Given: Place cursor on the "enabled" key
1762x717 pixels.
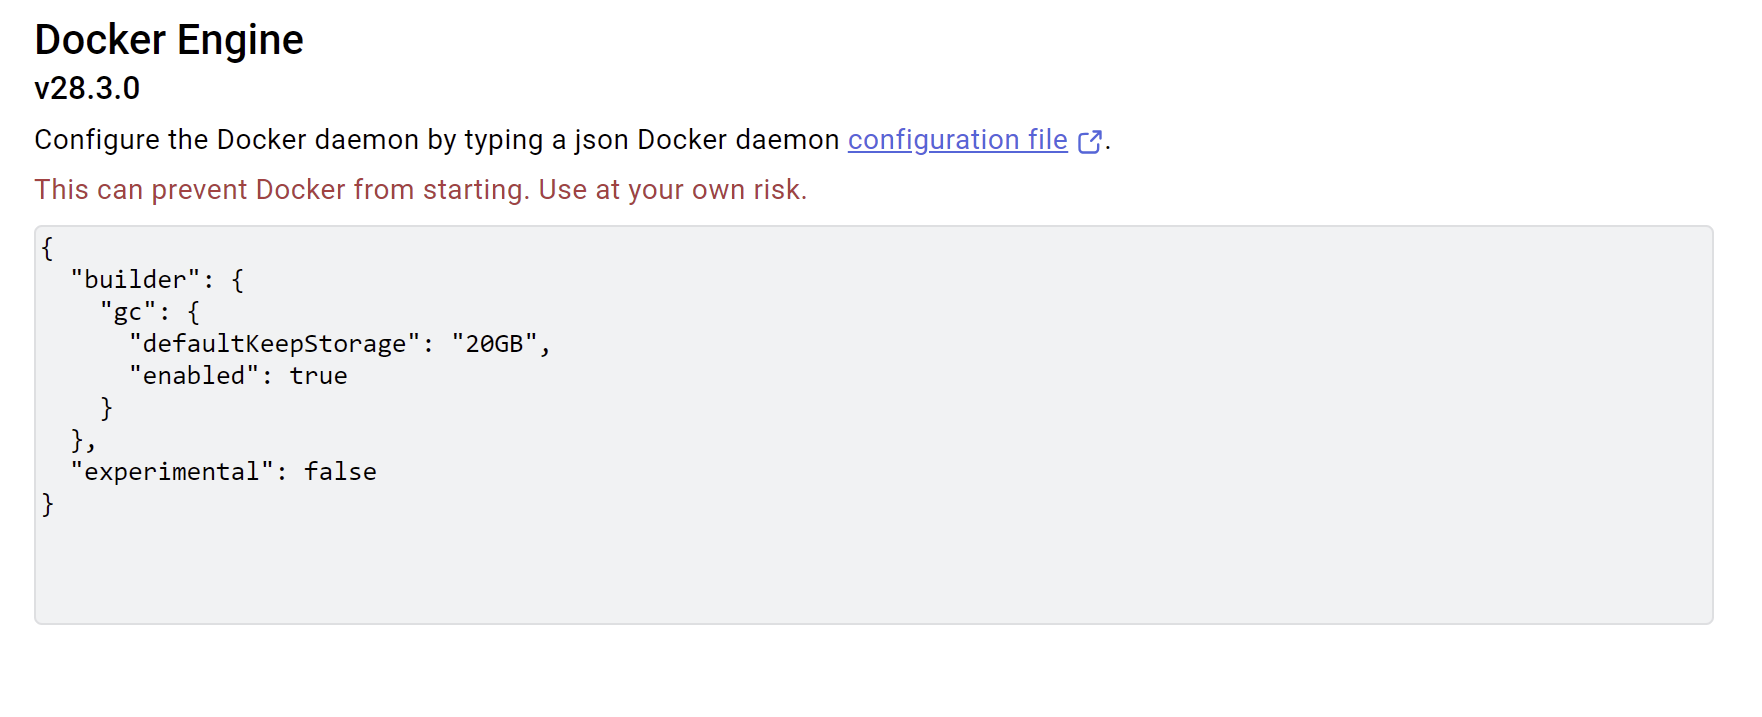Looking at the screenshot, I should click(x=194, y=376).
